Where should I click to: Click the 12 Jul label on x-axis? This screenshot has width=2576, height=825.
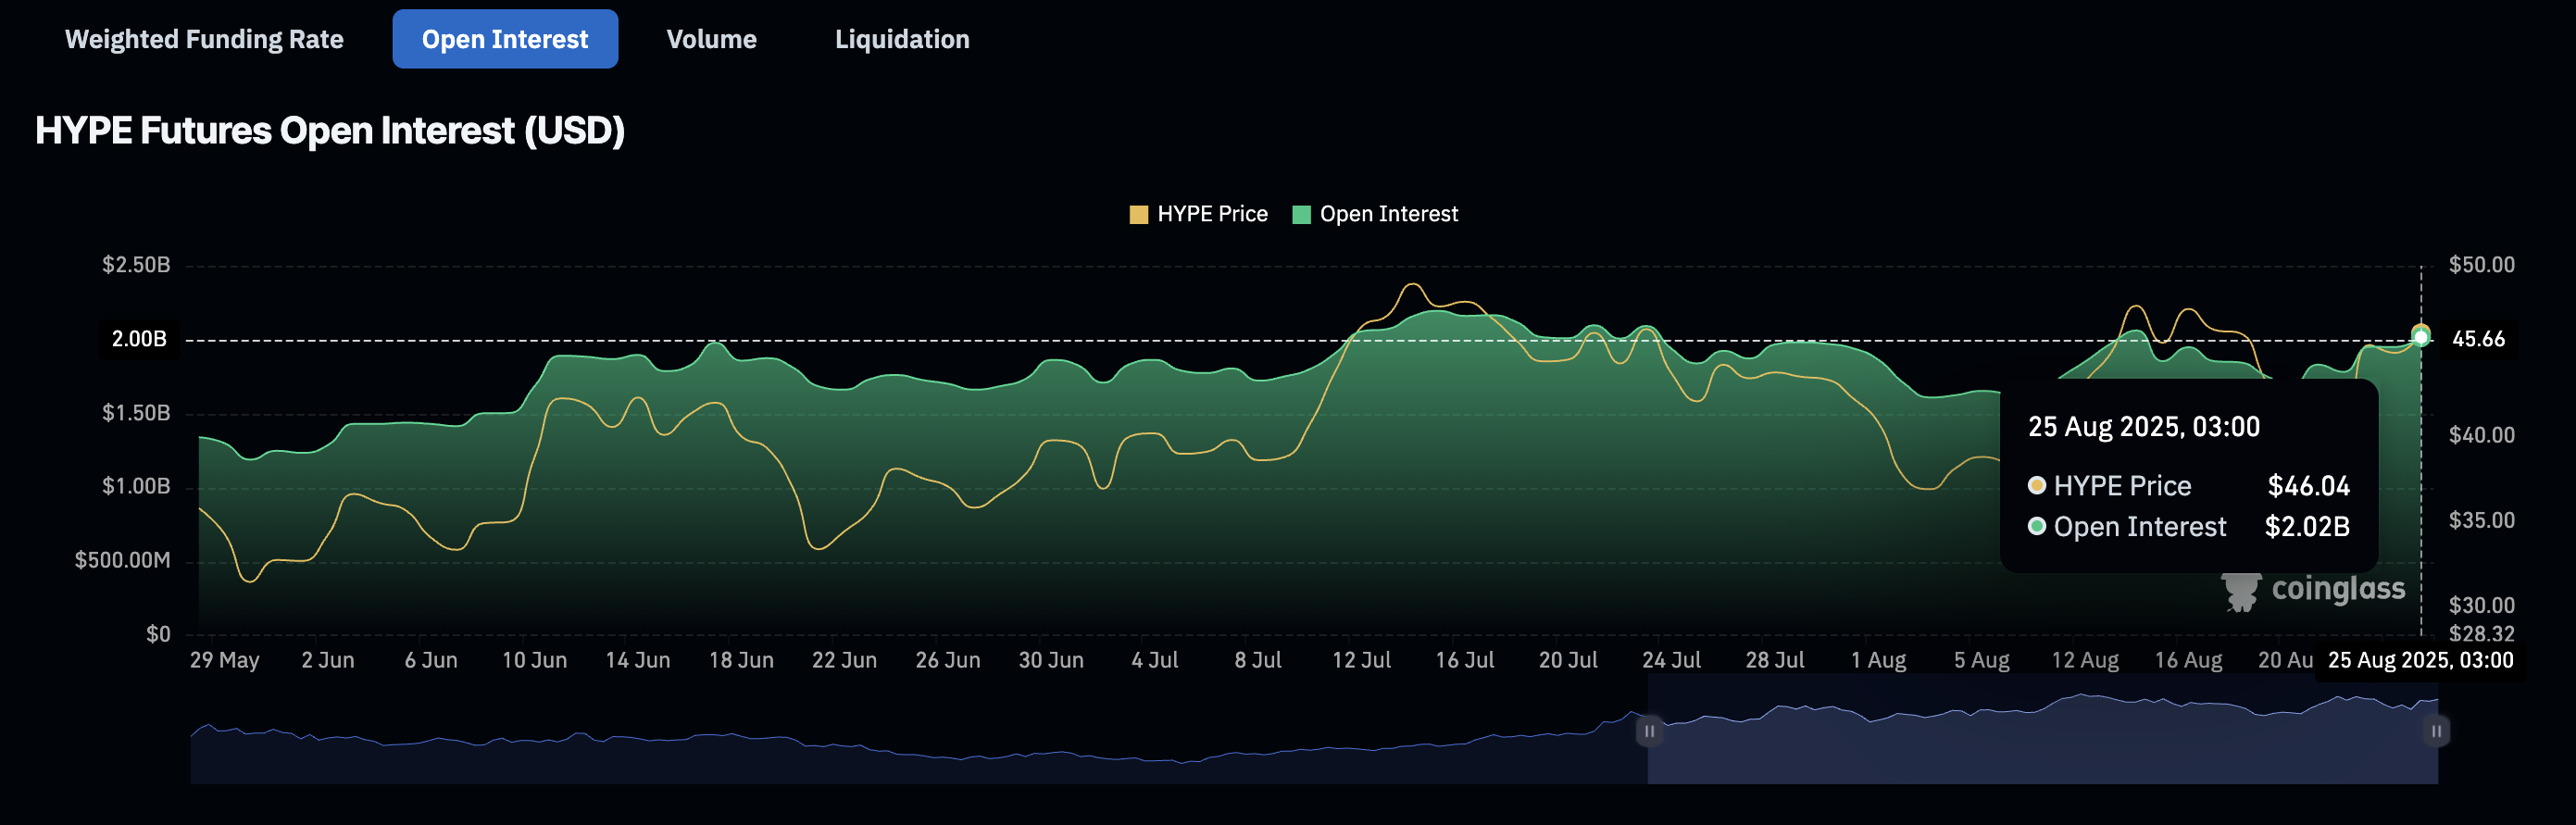click(x=1361, y=661)
